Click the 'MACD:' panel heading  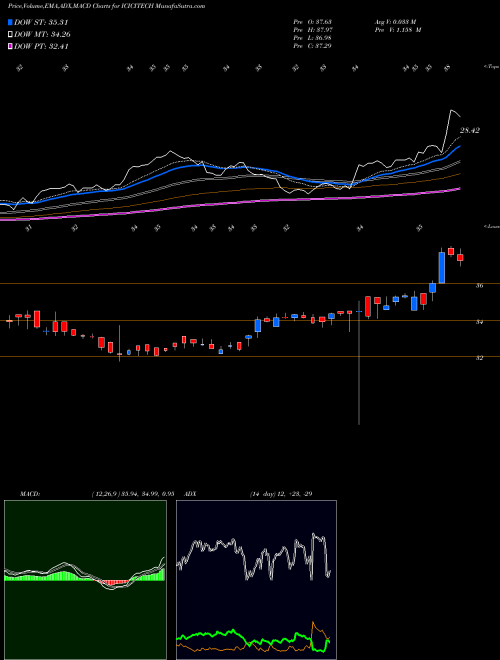click(29, 494)
